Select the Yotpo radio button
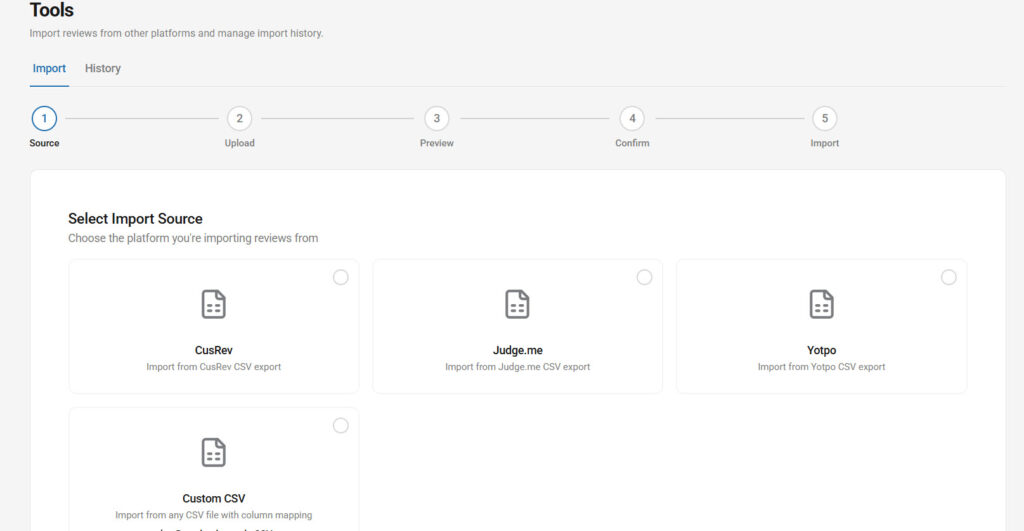The width and height of the screenshot is (1024, 531). [949, 278]
